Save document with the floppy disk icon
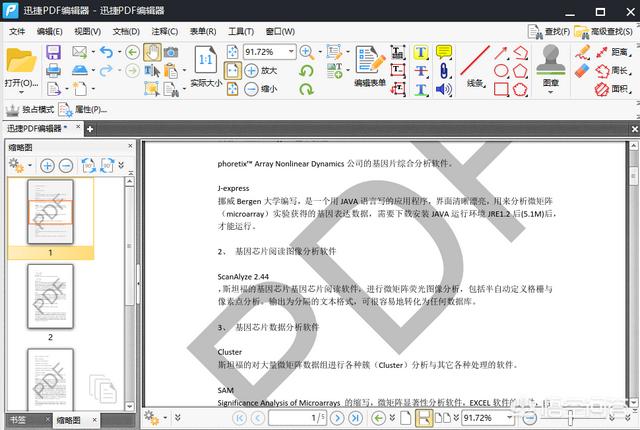This screenshot has width=640, height=430. pos(53,52)
